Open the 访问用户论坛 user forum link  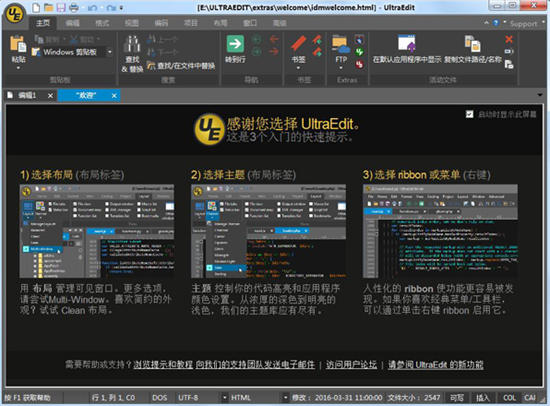(x=351, y=365)
